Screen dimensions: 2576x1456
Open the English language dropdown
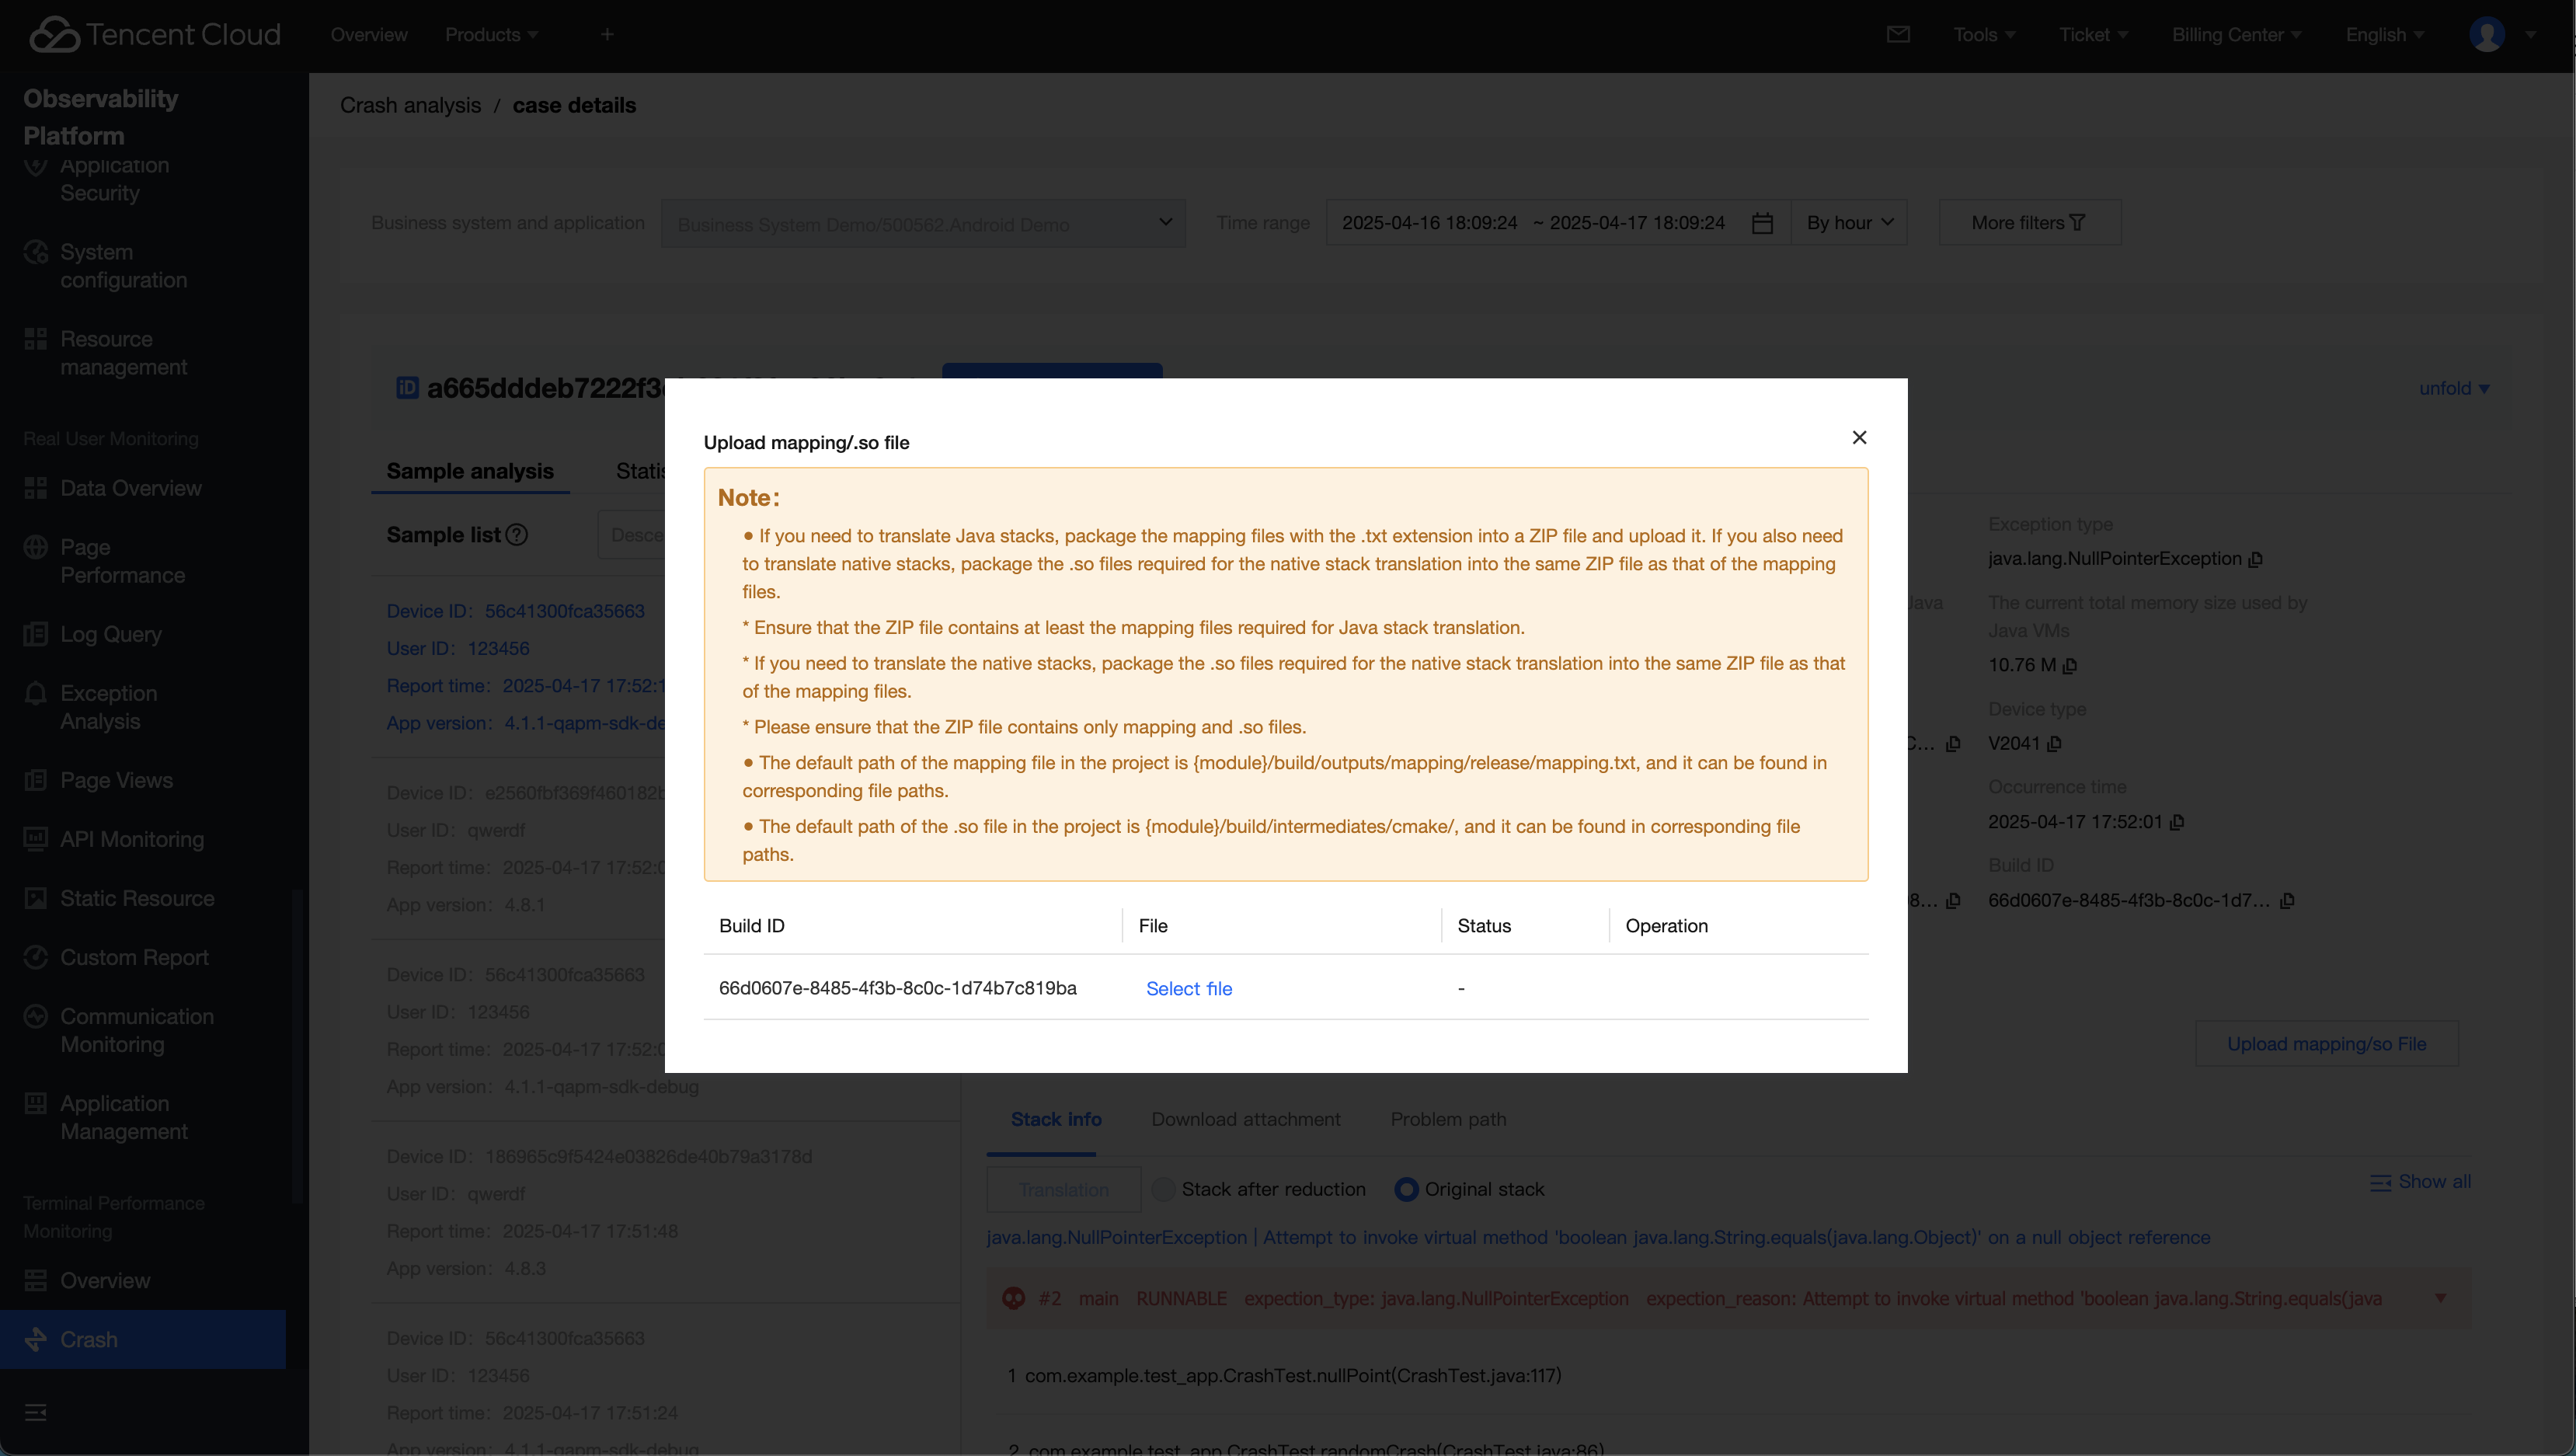[x=2384, y=35]
